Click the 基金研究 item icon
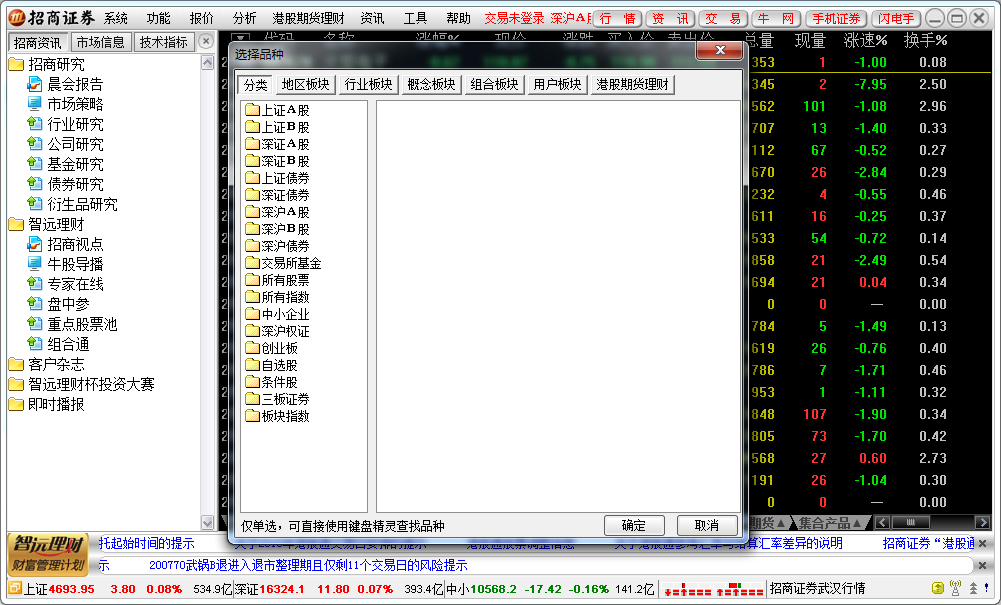Viewport: 1001px width, 605px height. click(34, 163)
